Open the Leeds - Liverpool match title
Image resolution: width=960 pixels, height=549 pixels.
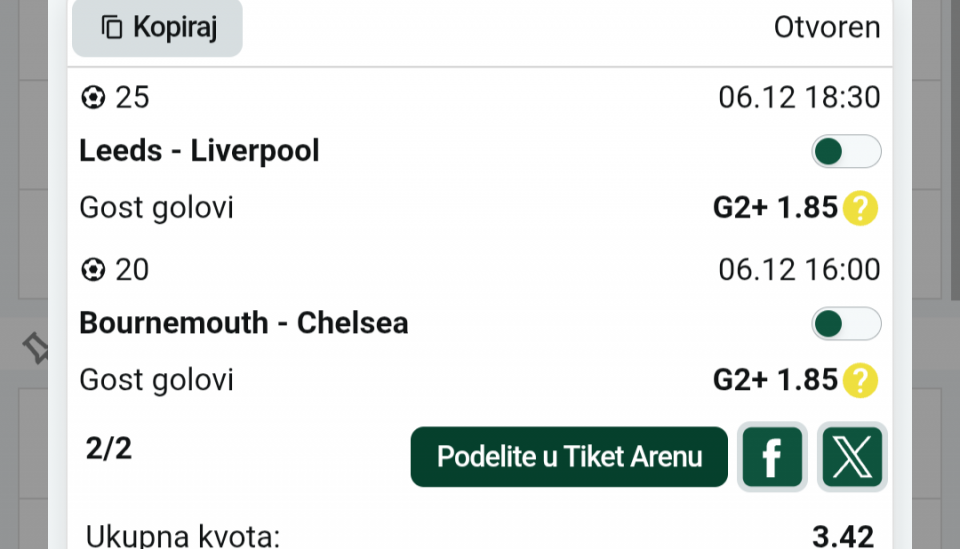click(x=199, y=152)
